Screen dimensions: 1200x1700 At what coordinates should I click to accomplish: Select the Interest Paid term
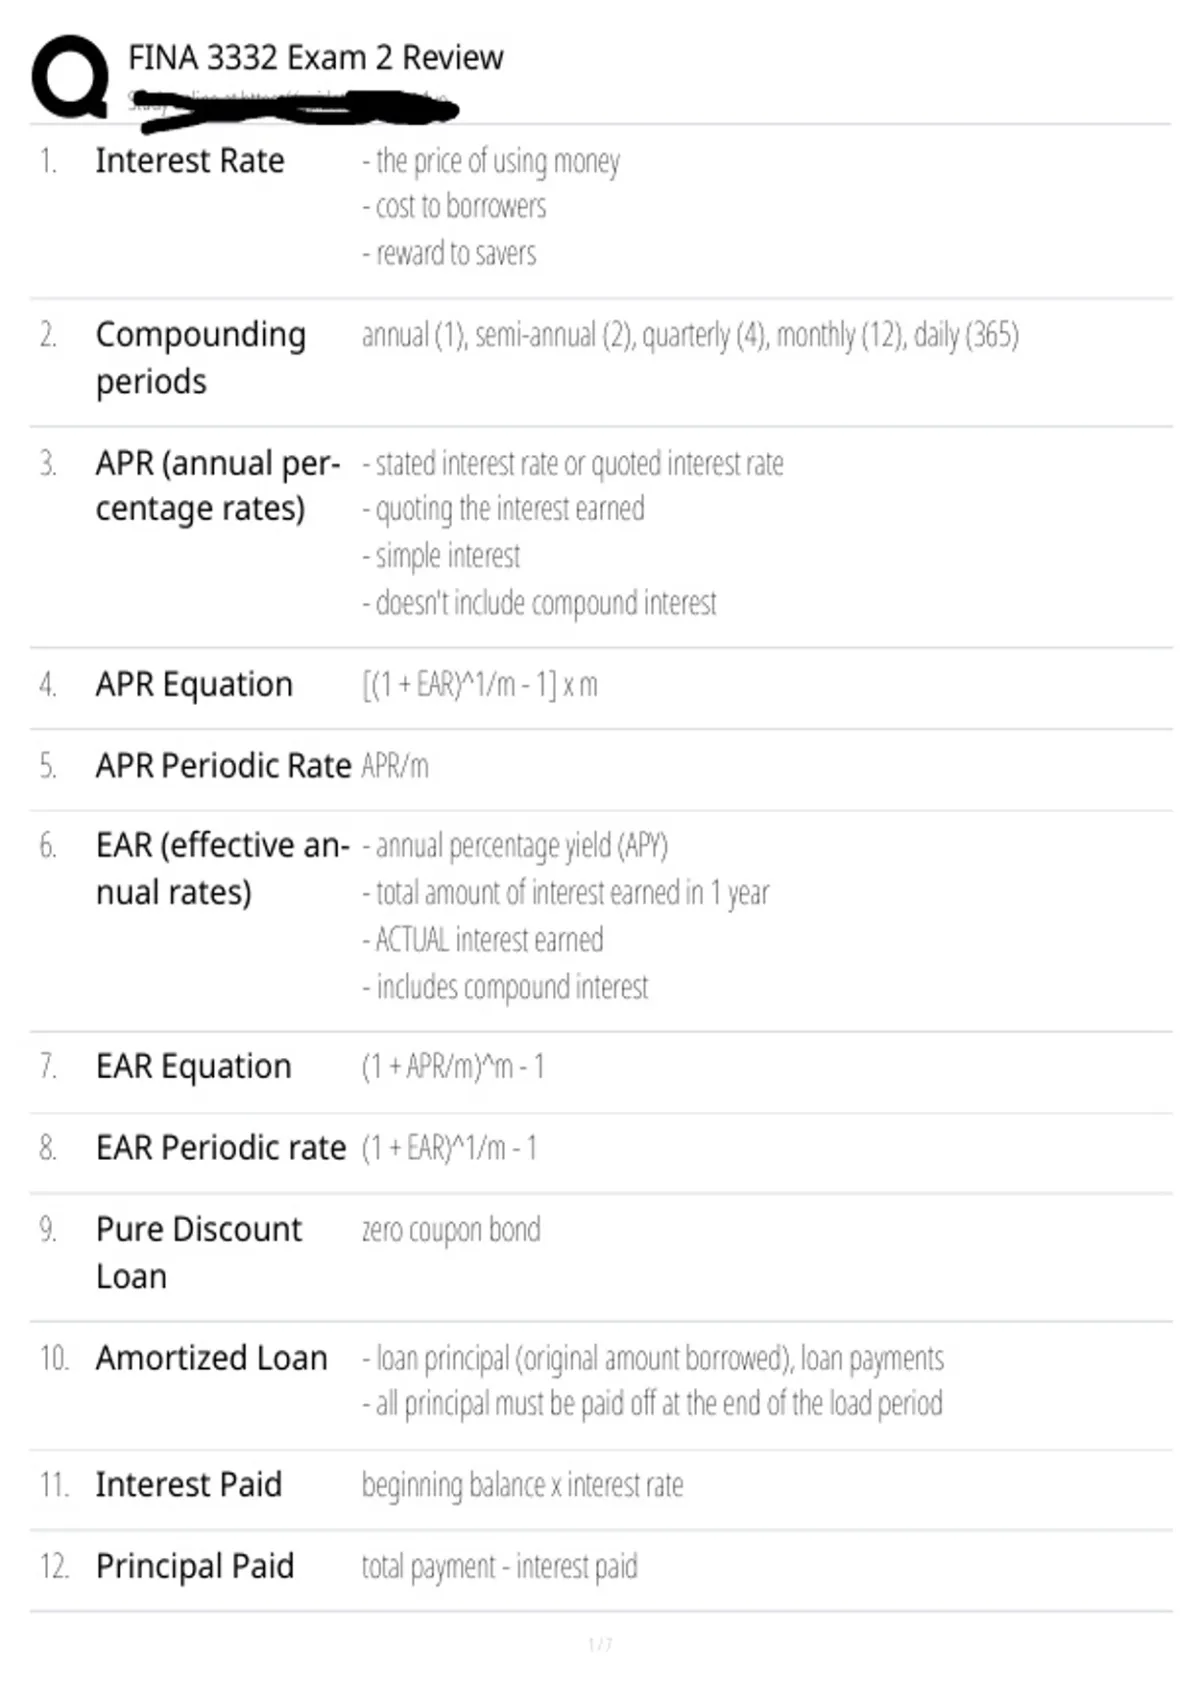[189, 1484]
